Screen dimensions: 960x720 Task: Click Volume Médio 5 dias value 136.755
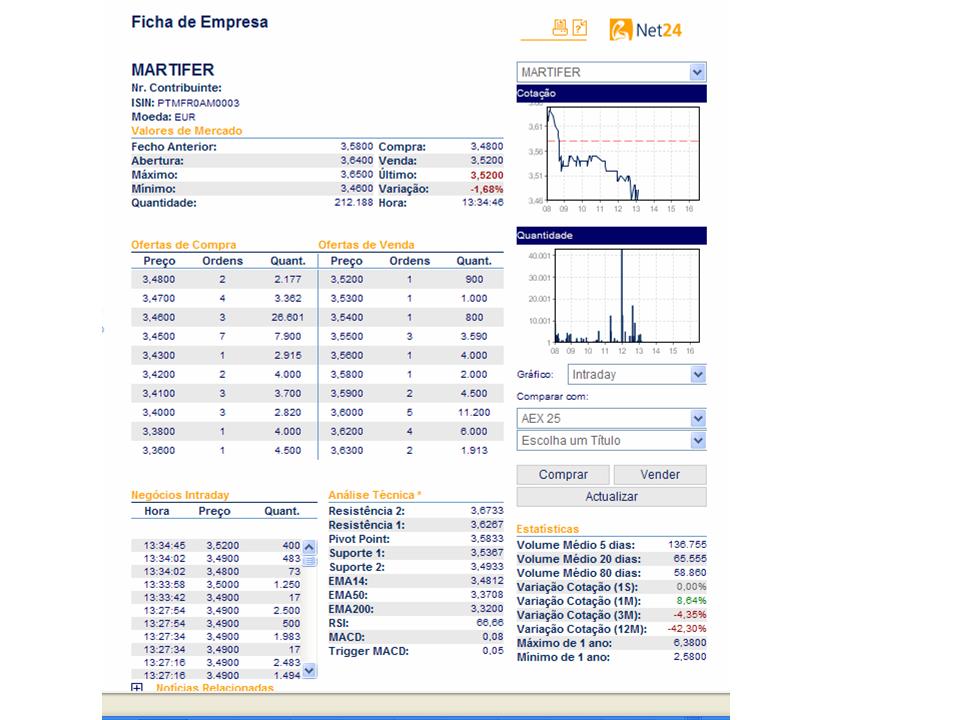point(688,544)
